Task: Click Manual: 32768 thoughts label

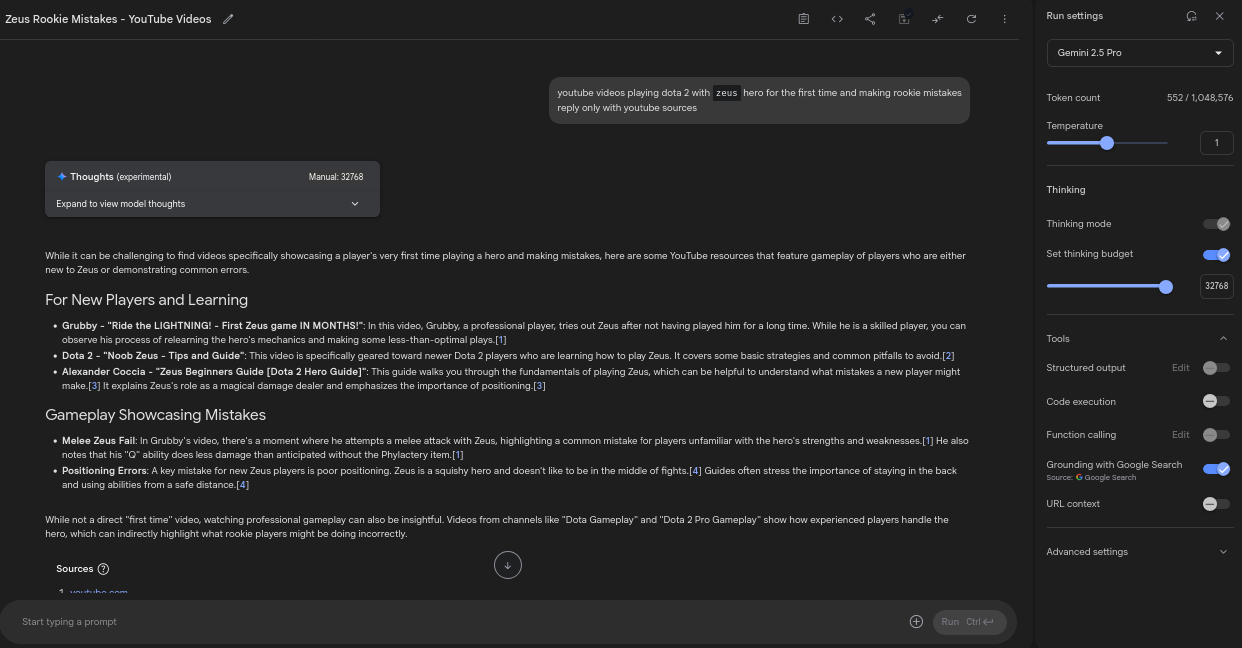Action: pos(336,177)
